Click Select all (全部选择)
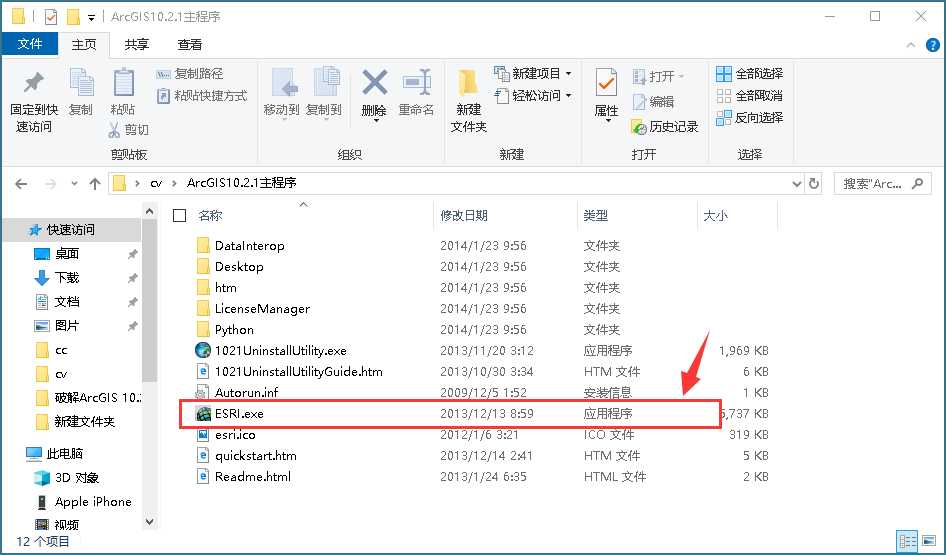 pyautogui.click(x=749, y=74)
